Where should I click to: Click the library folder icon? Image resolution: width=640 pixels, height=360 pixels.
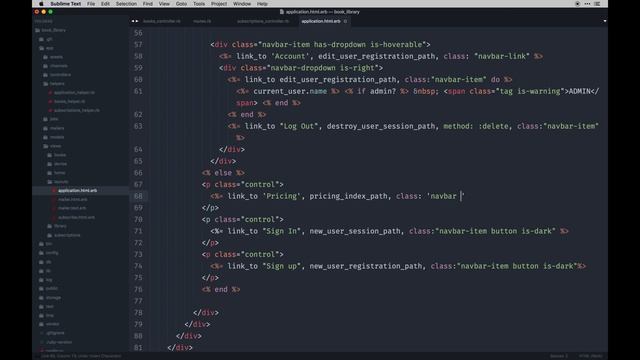(x=49, y=226)
